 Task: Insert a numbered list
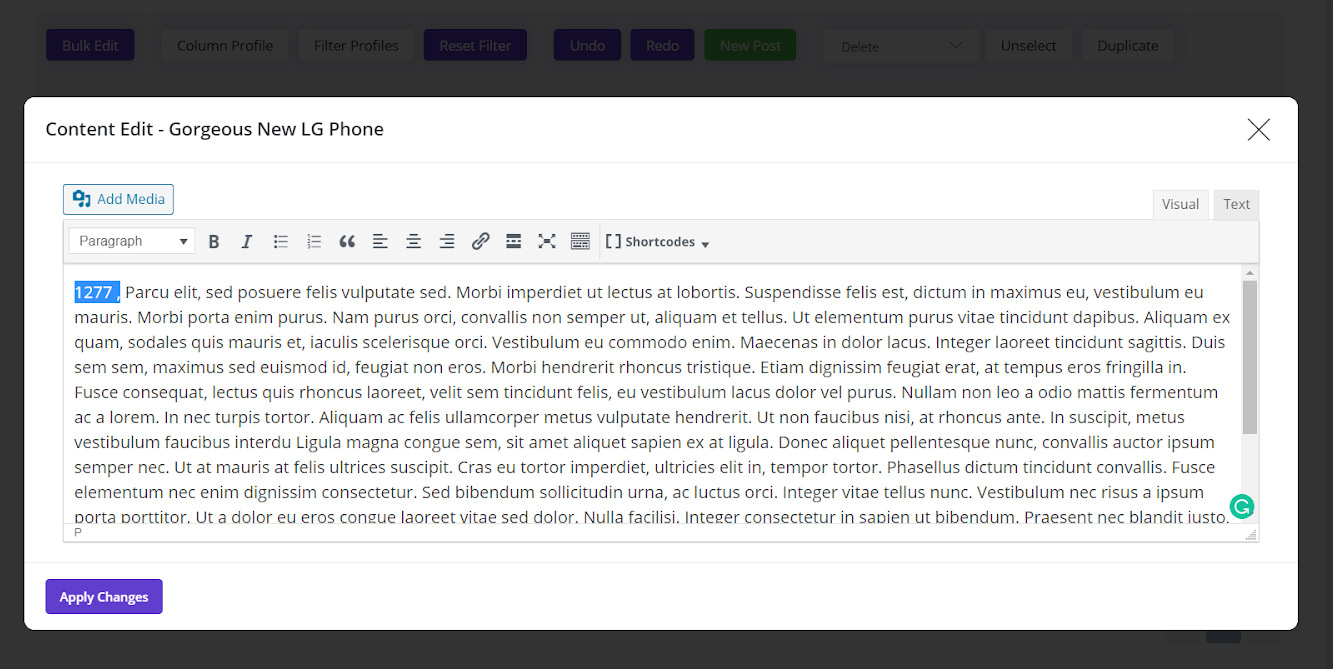click(x=314, y=241)
